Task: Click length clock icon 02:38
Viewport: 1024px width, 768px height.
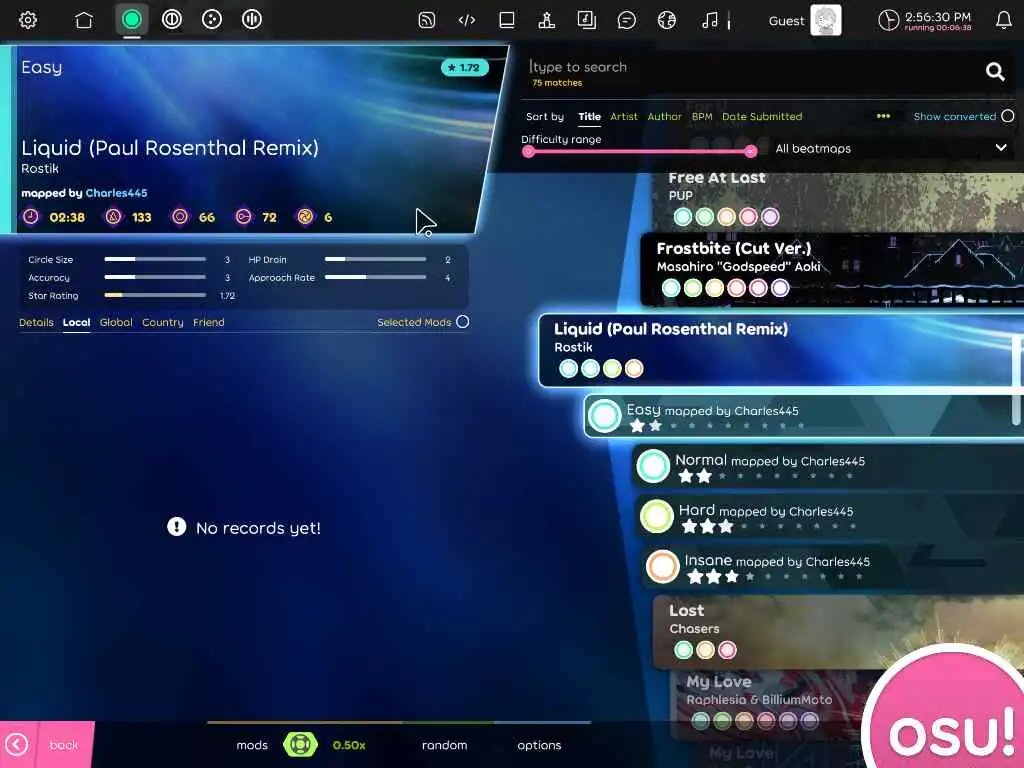Action: 31,217
